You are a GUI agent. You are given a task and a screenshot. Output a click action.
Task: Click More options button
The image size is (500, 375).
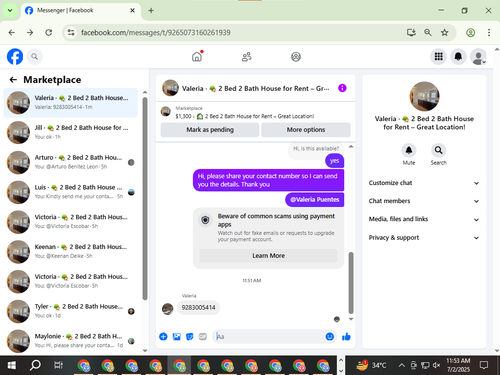(x=306, y=130)
